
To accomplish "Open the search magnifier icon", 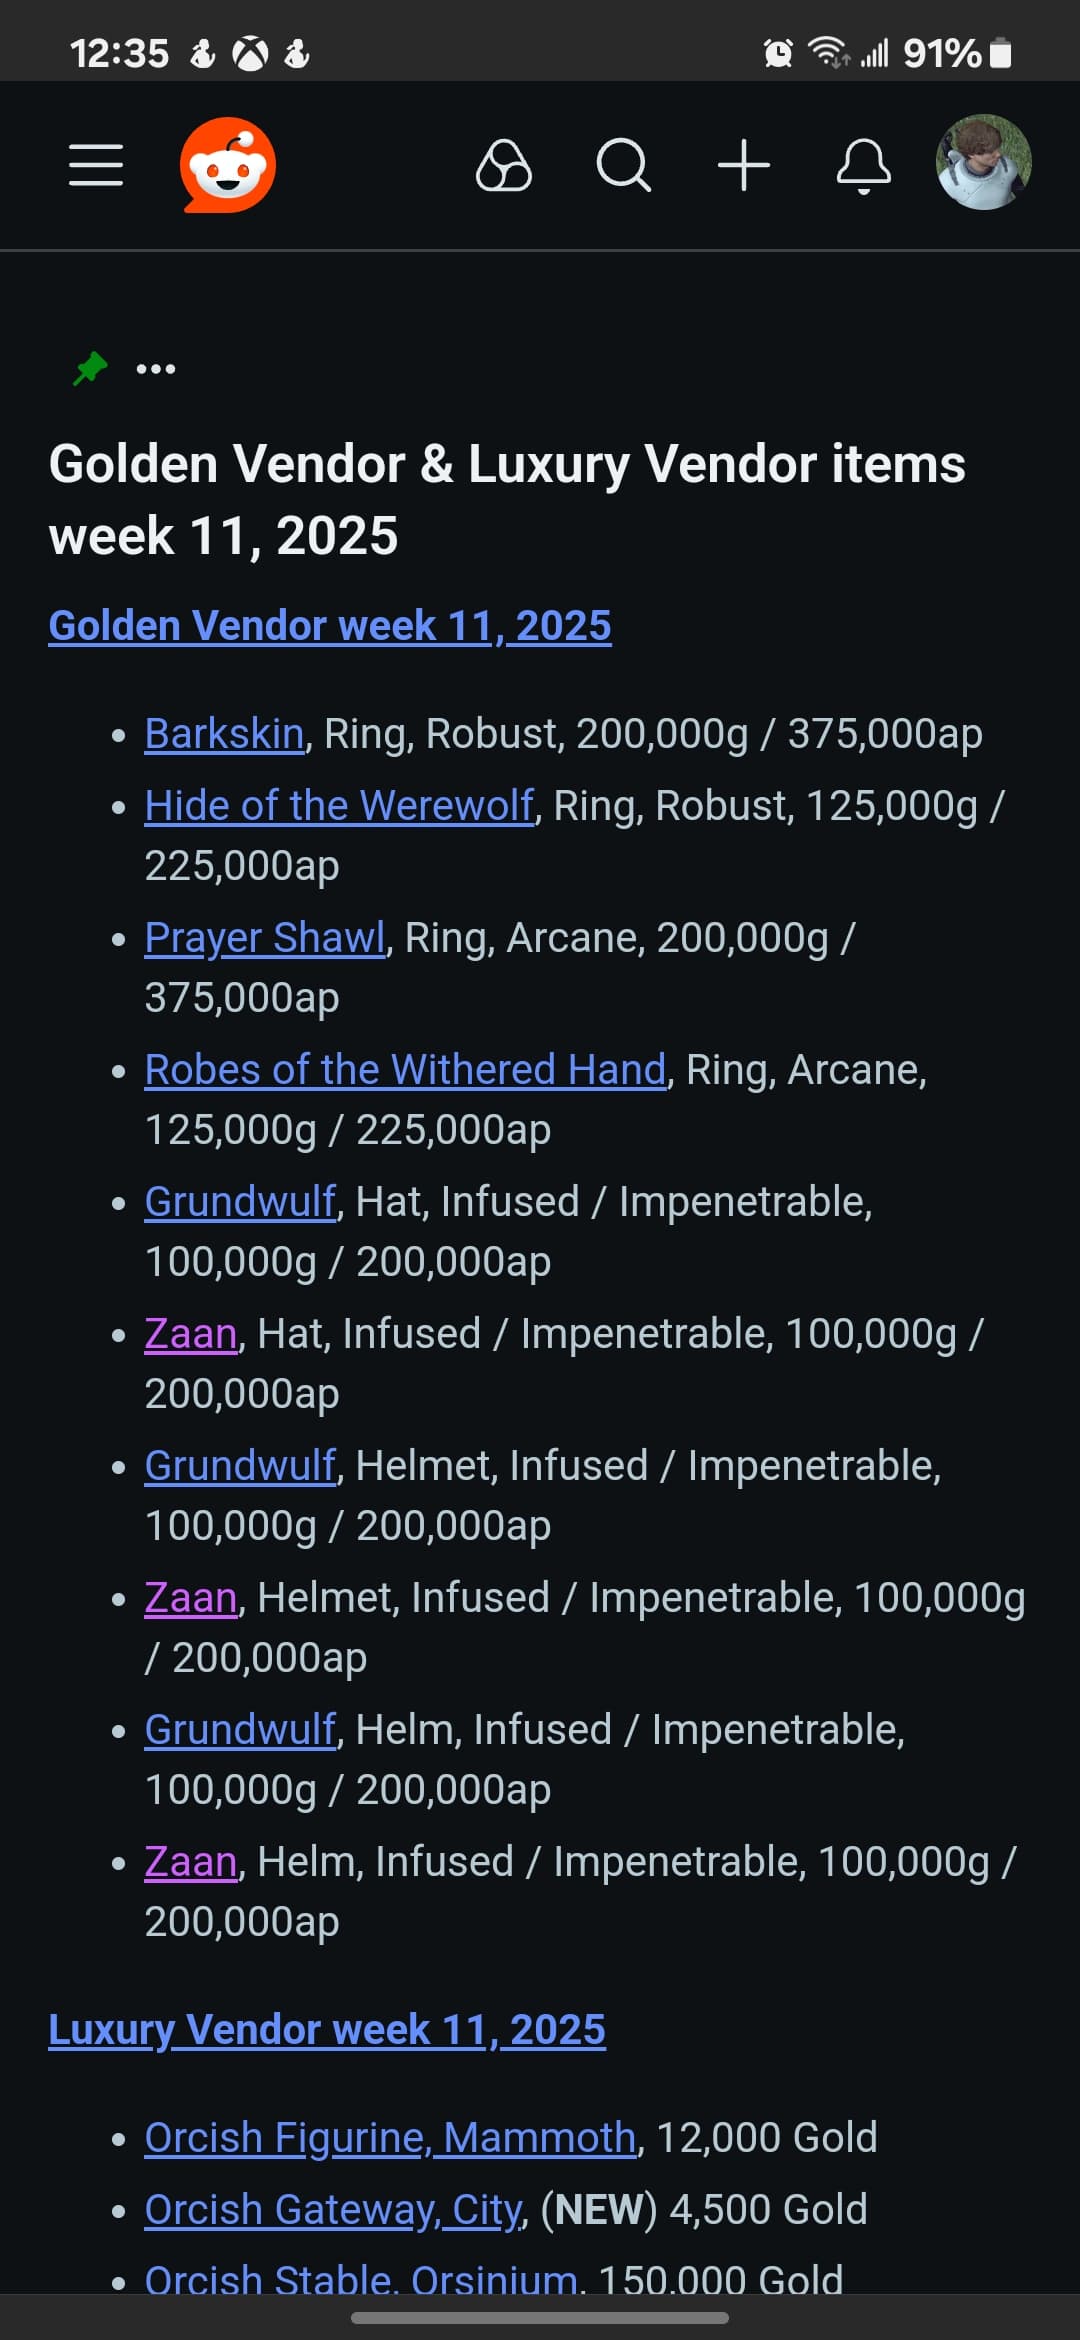I will (x=623, y=165).
